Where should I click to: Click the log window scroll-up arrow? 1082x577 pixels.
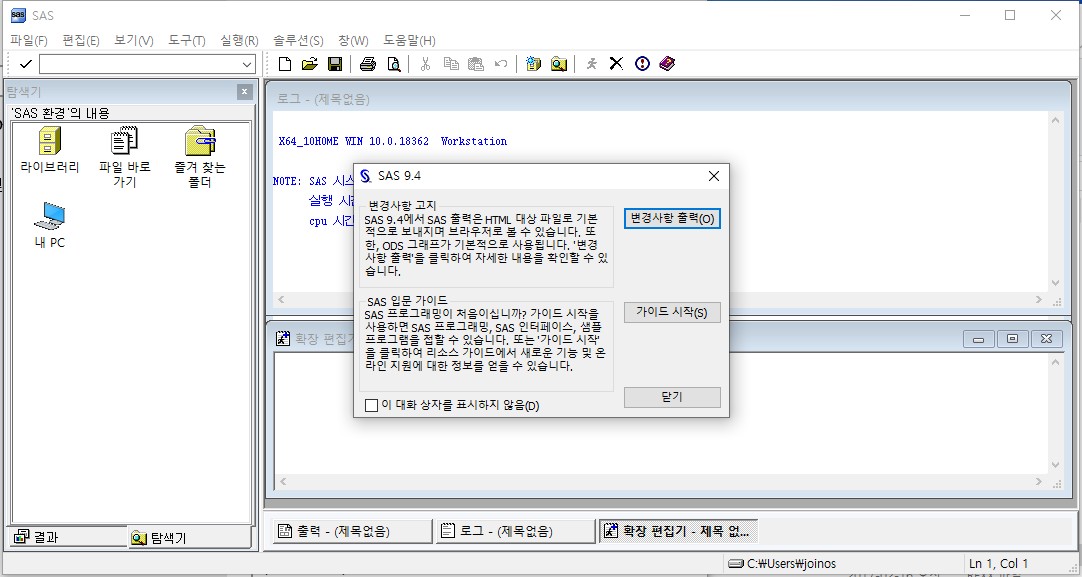pos(1056,121)
